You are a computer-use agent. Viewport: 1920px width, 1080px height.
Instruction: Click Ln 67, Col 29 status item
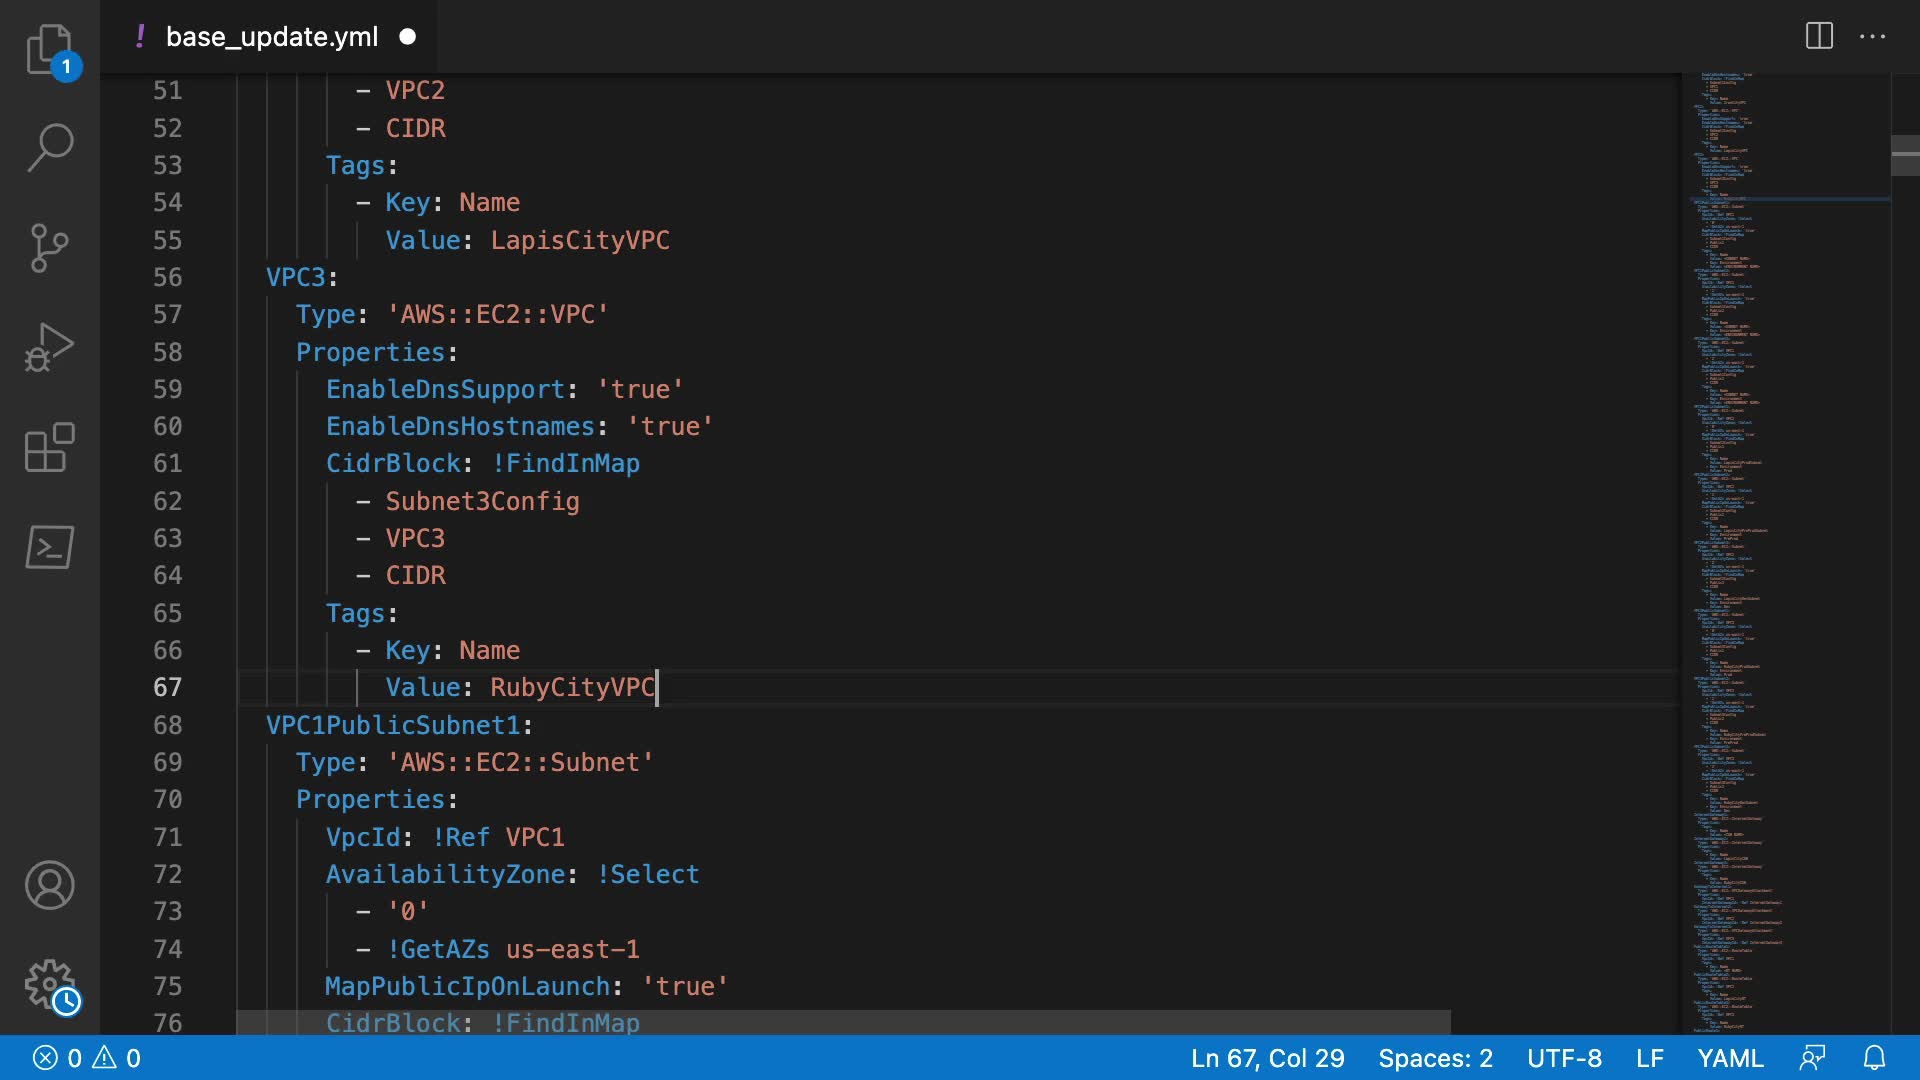pyautogui.click(x=1267, y=1058)
